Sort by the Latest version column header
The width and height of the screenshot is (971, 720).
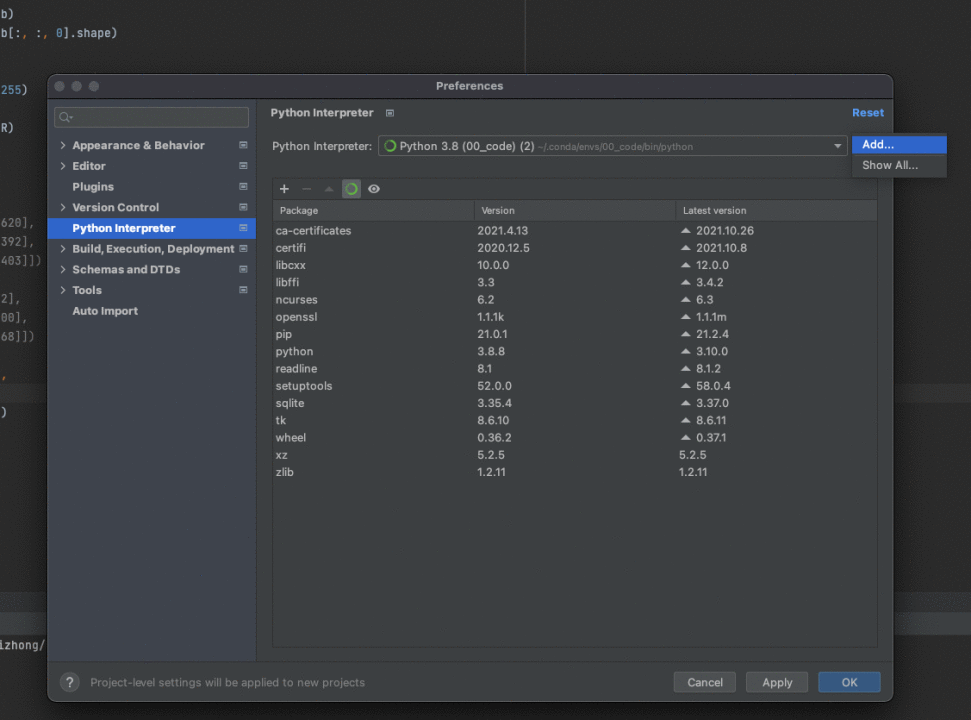coord(777,210)
